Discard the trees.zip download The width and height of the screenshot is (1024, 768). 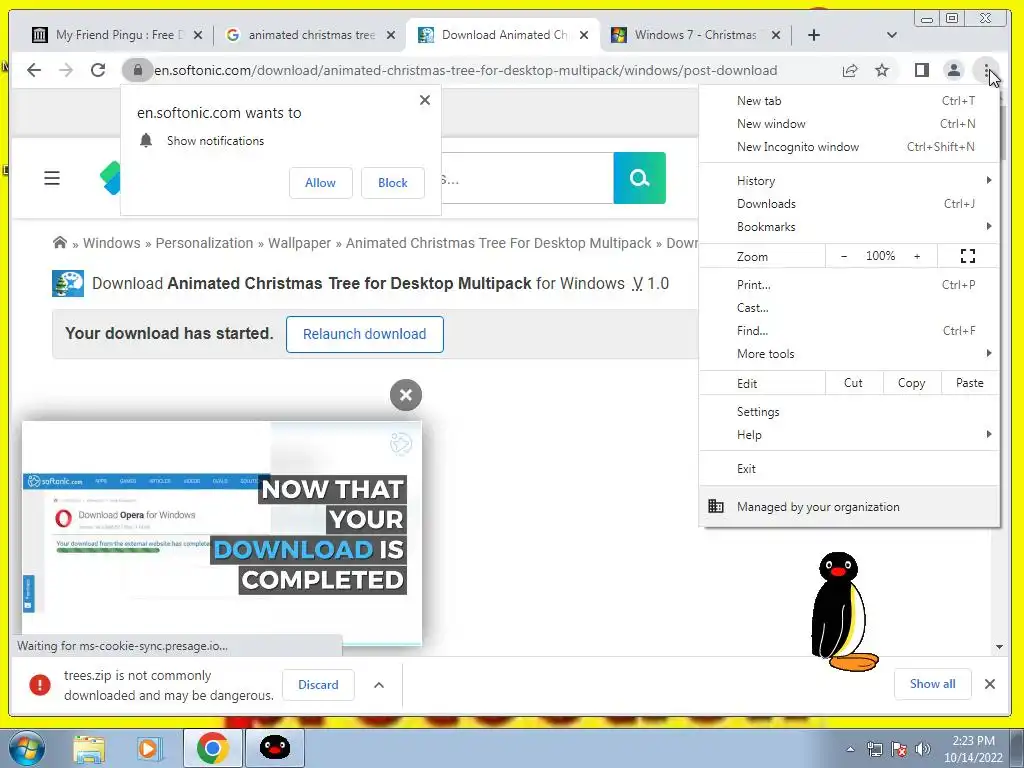pos(318,685)
